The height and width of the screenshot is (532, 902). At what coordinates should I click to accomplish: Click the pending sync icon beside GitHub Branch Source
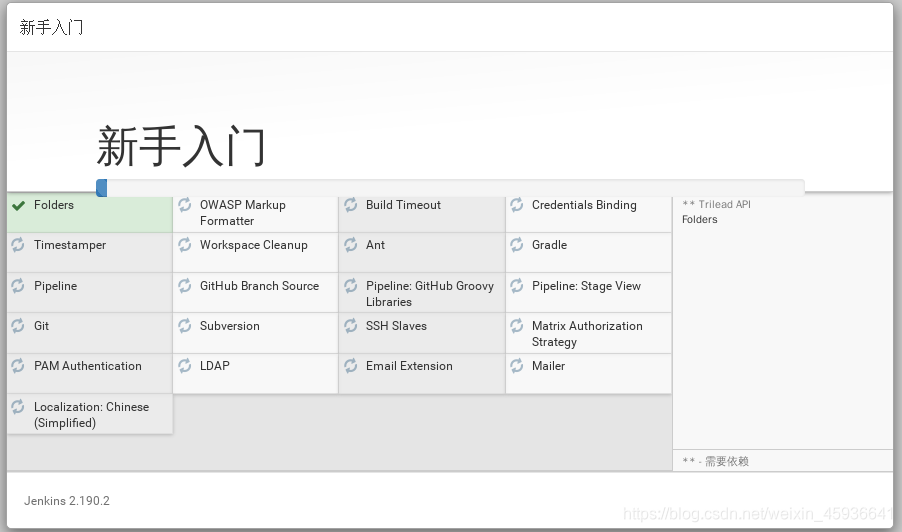point(185,286)
